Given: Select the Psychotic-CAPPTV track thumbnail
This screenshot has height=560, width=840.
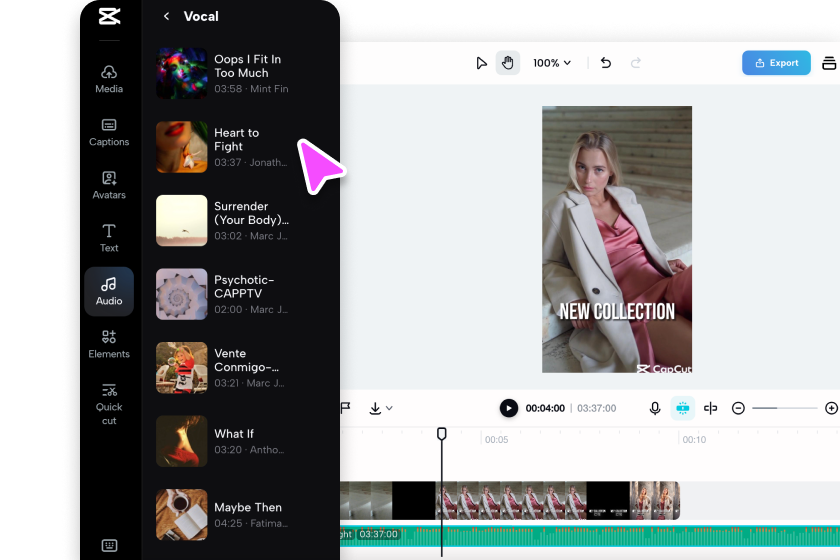Looking at the screenshot, I should click(x=182, y=294).
